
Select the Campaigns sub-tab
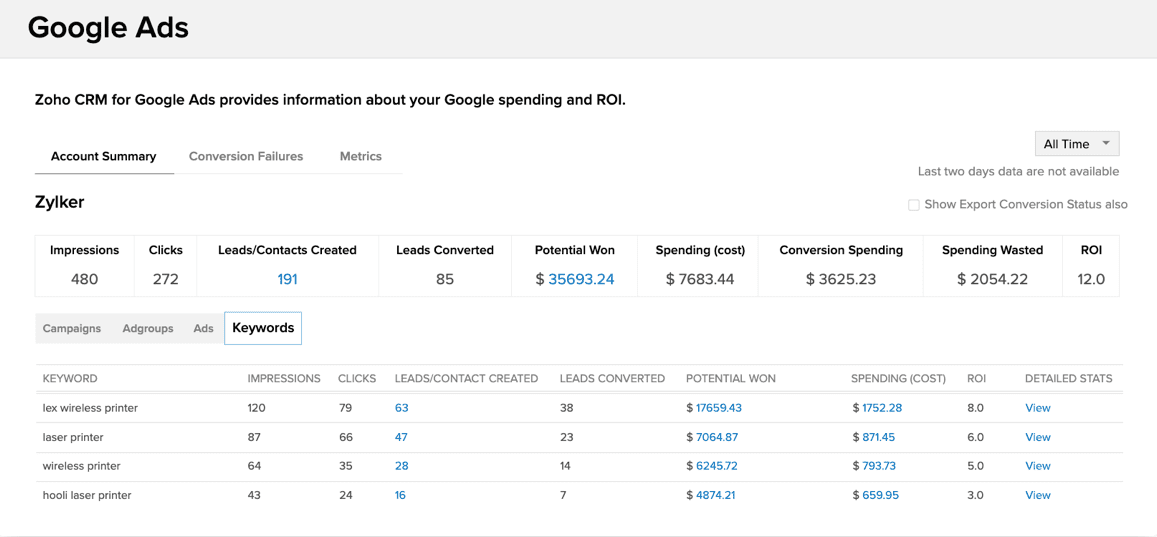click(x=72, y=328)
